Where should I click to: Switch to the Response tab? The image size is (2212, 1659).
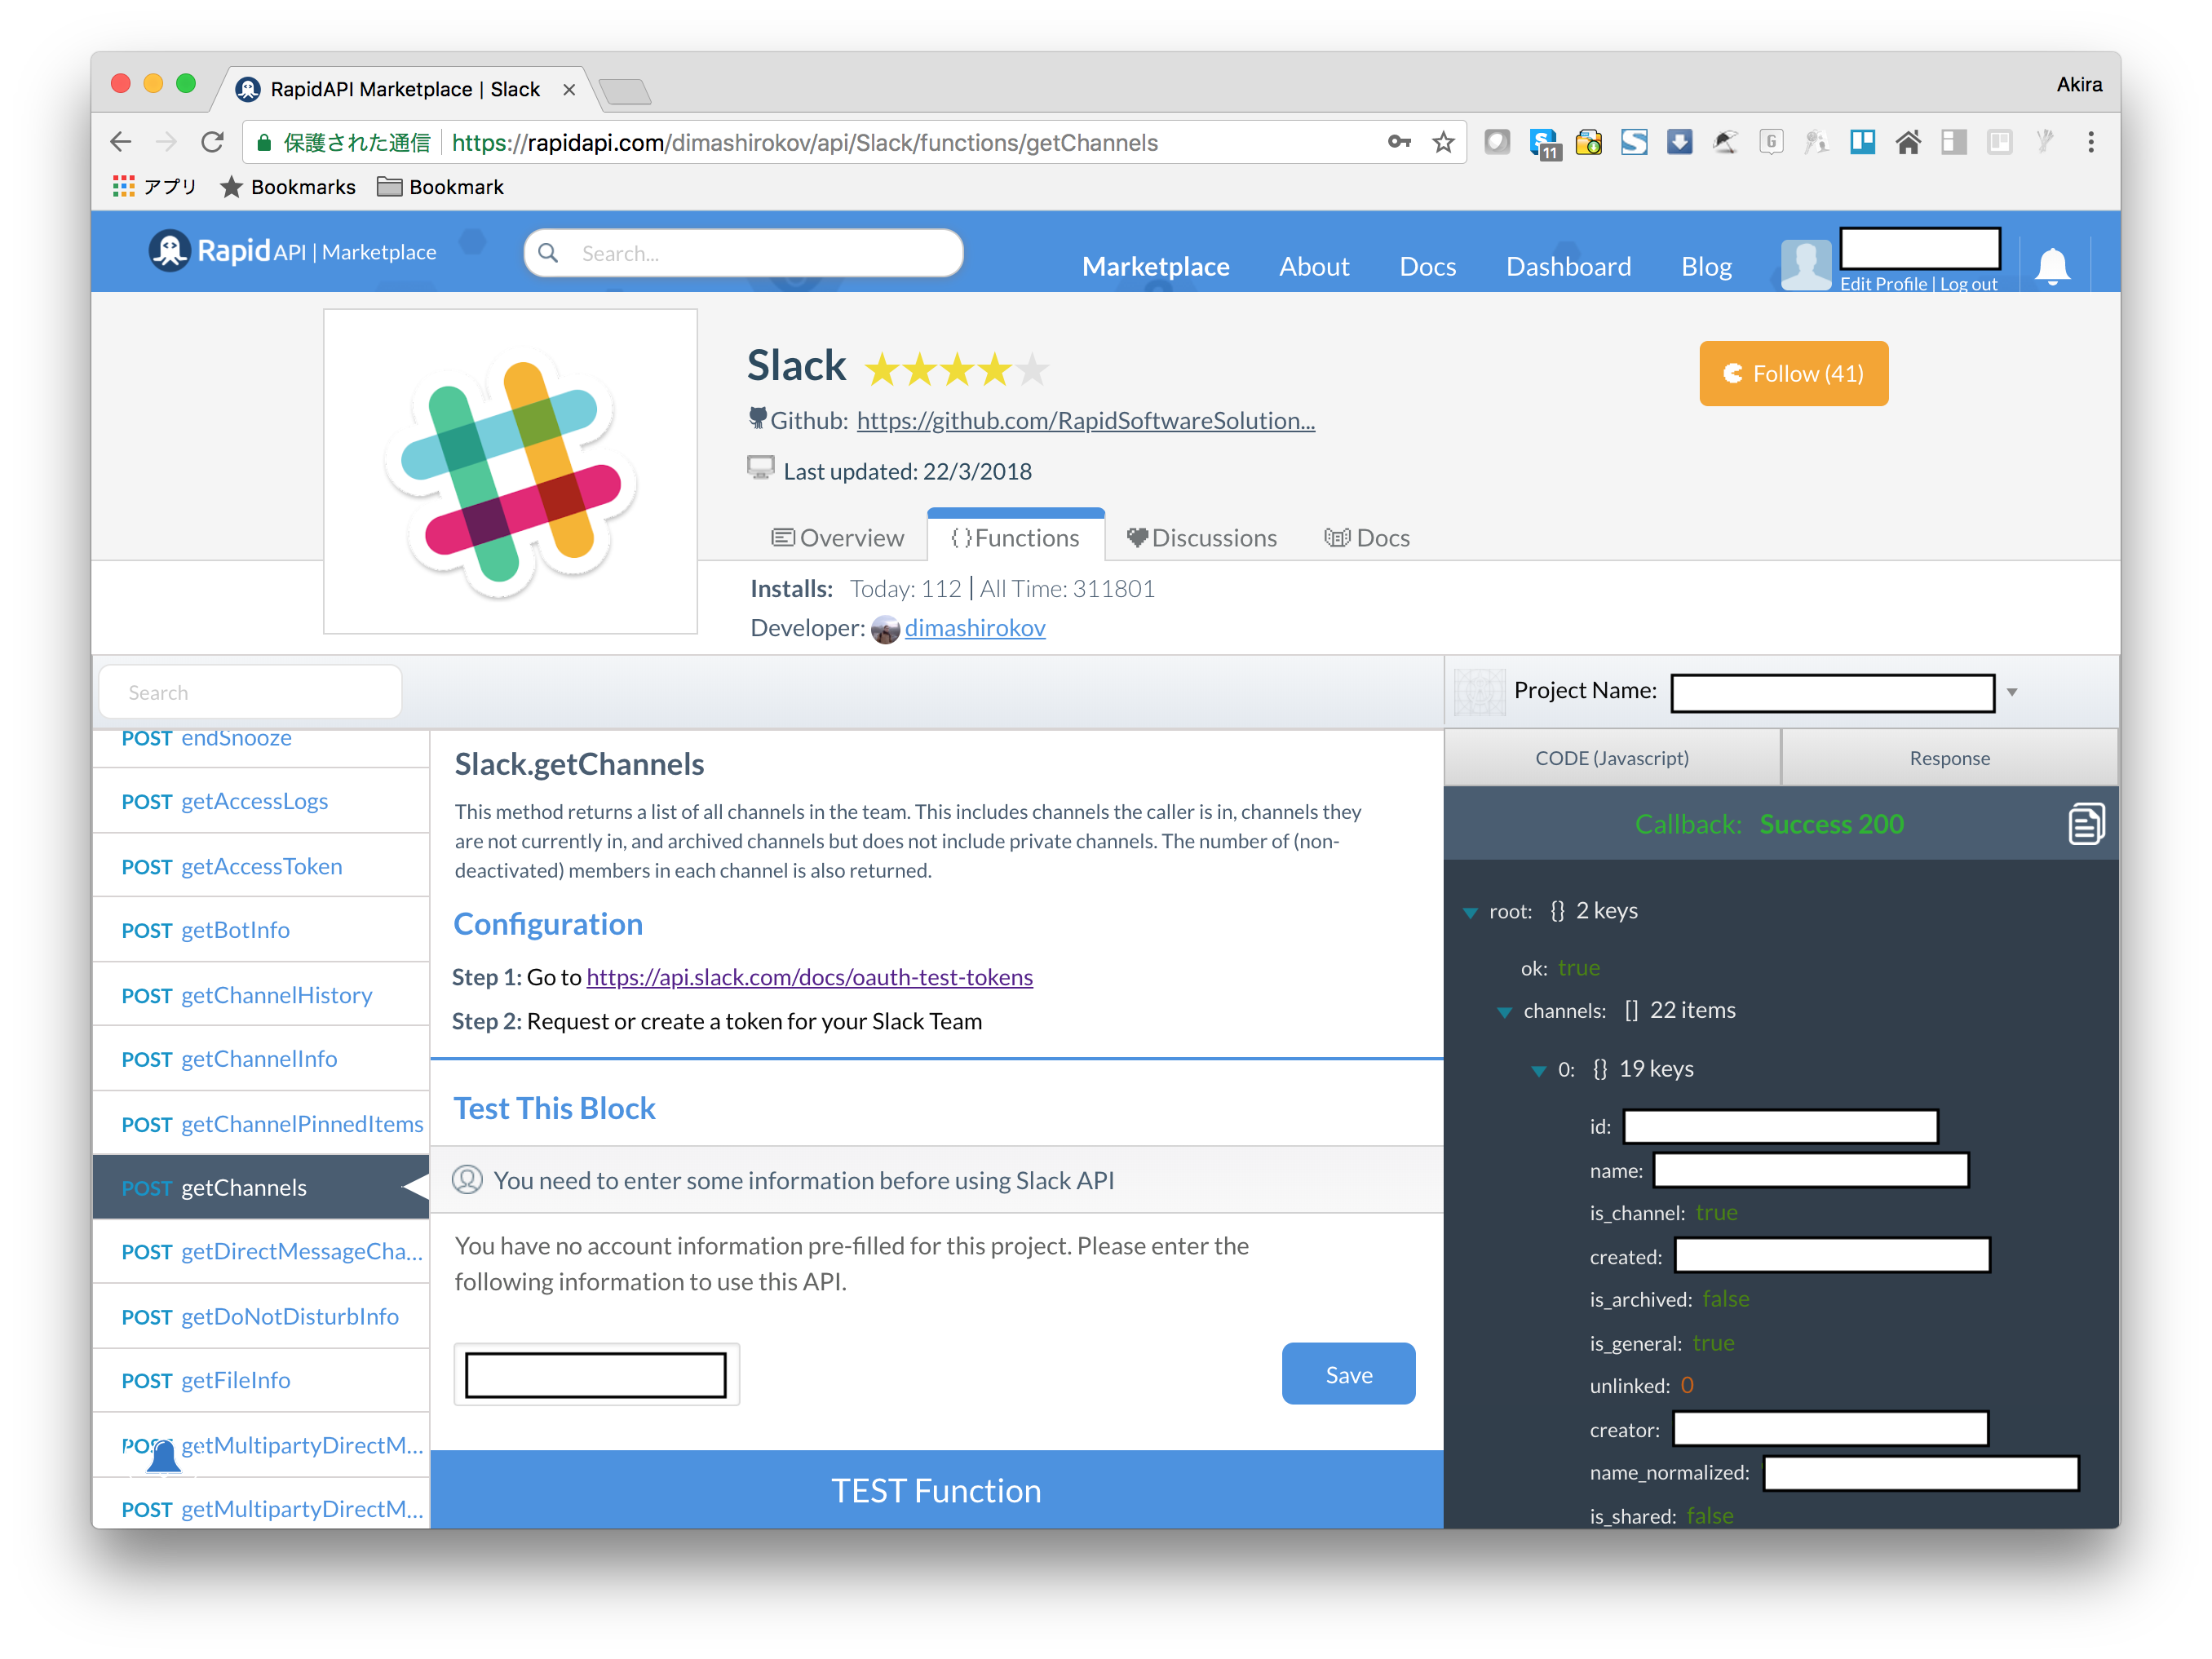pos(1949,758)
